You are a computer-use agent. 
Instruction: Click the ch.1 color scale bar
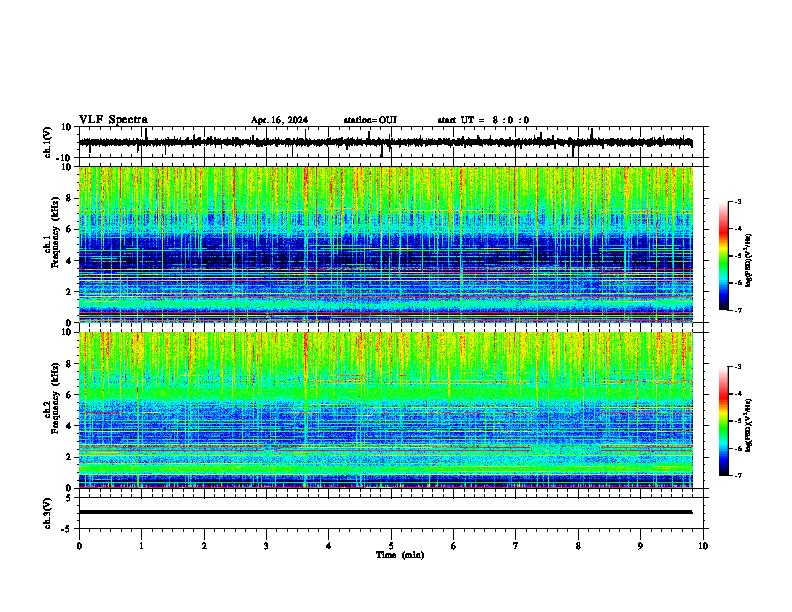pos(724,256)
